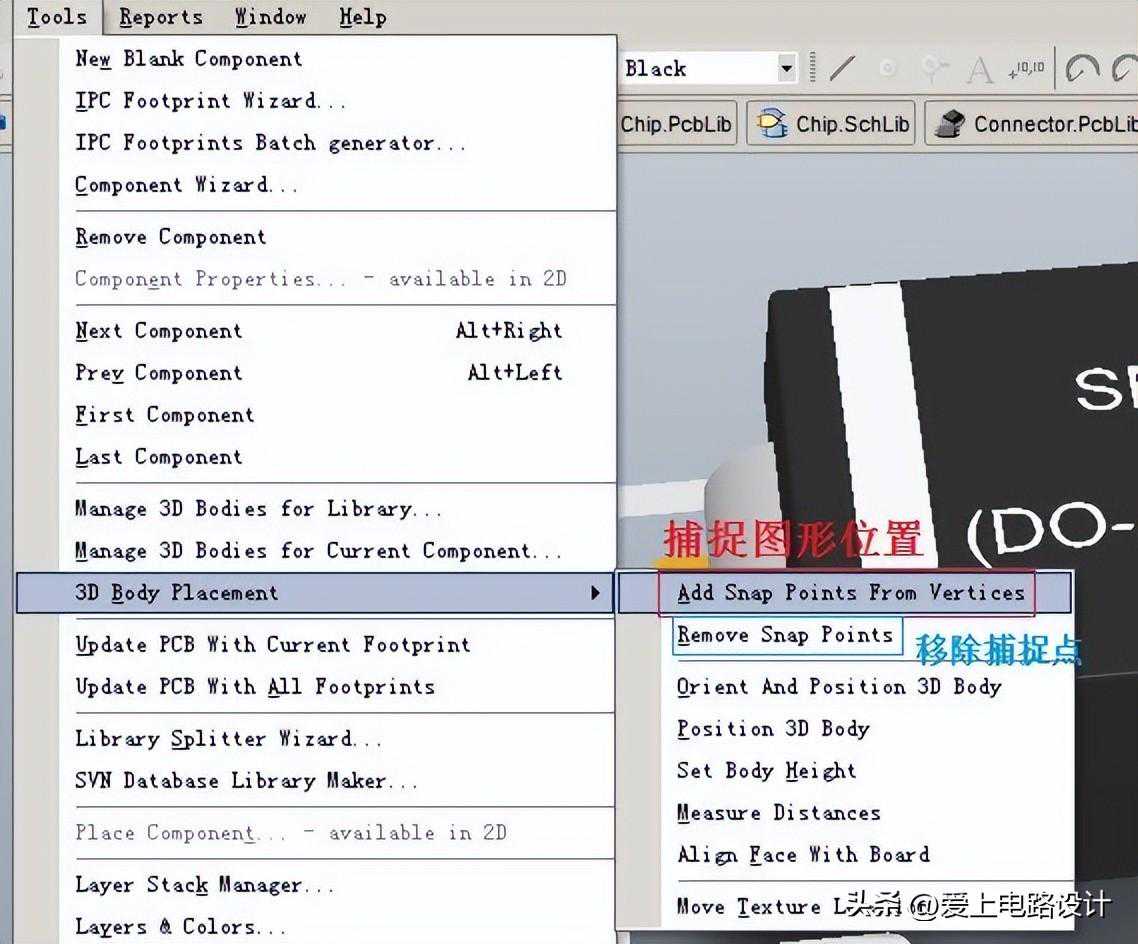
Task: Click Orient And Position 3D Body
Action: click(838, 687)
